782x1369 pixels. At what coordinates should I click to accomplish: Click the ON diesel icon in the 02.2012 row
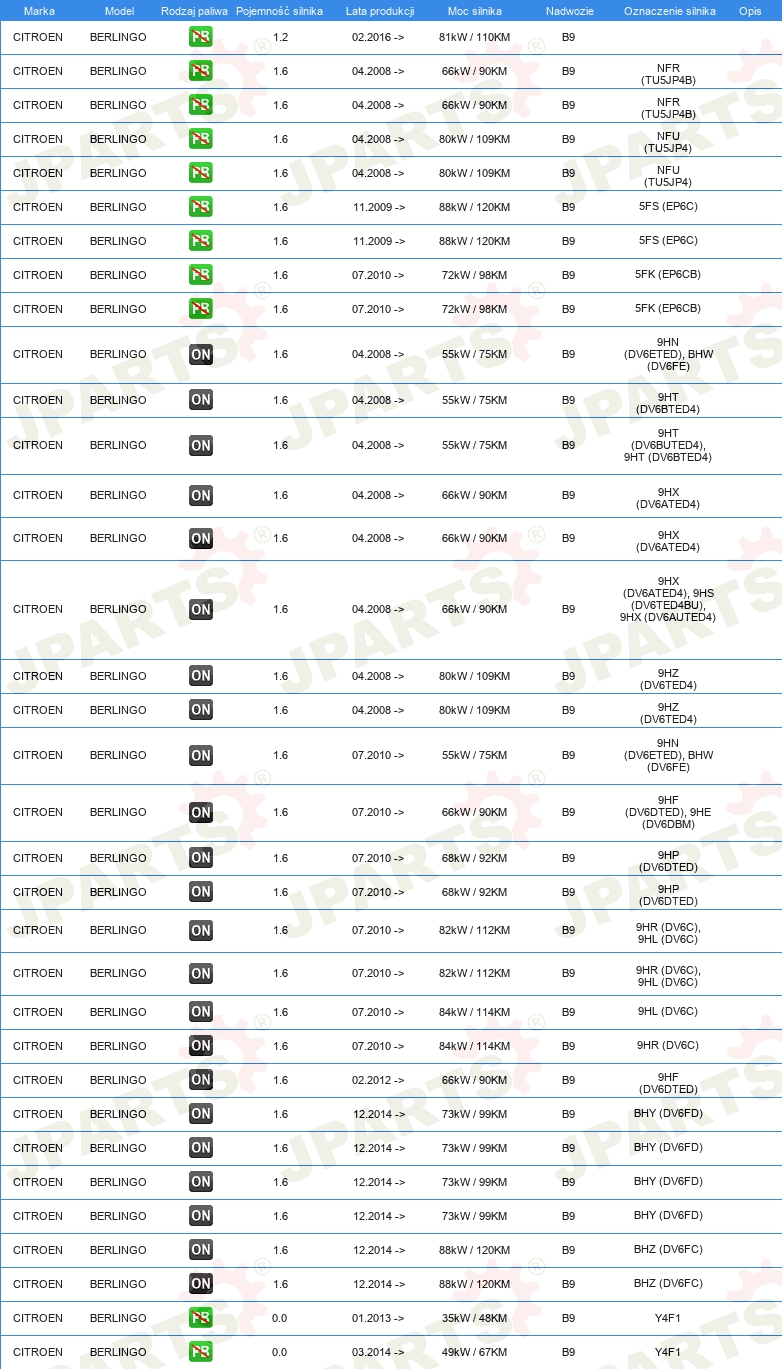201,1079
